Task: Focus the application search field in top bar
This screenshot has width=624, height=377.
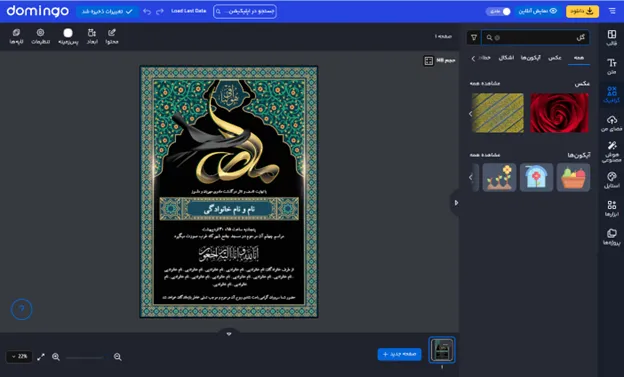Action: tap(245, 11)
